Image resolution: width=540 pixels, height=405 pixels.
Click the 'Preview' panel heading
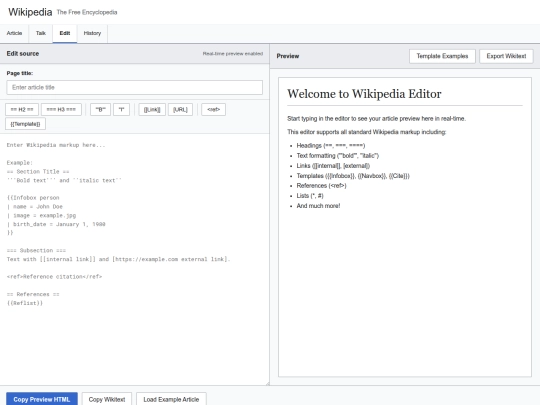[x=288, y=56]
